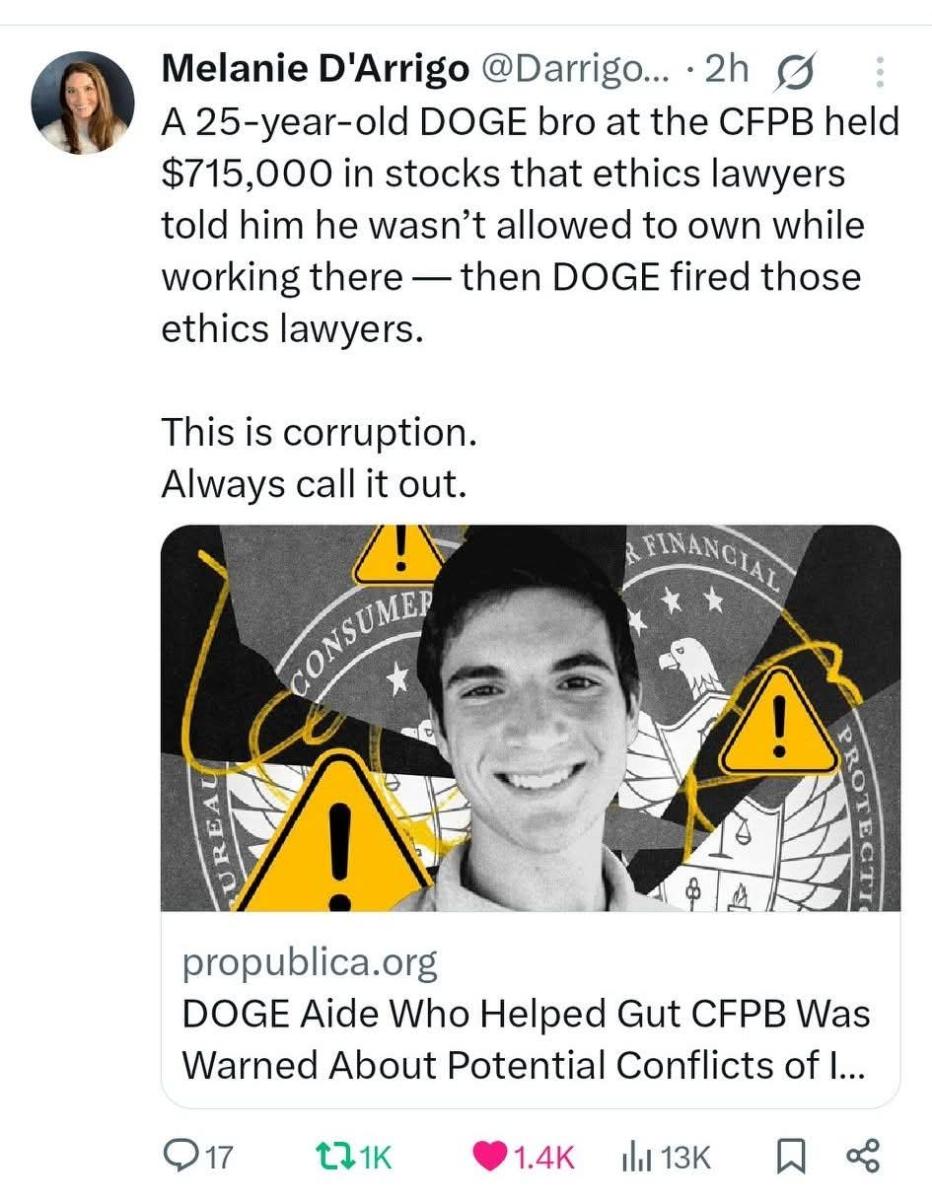Open the @Darrigo handle link

tap(579, 68)
